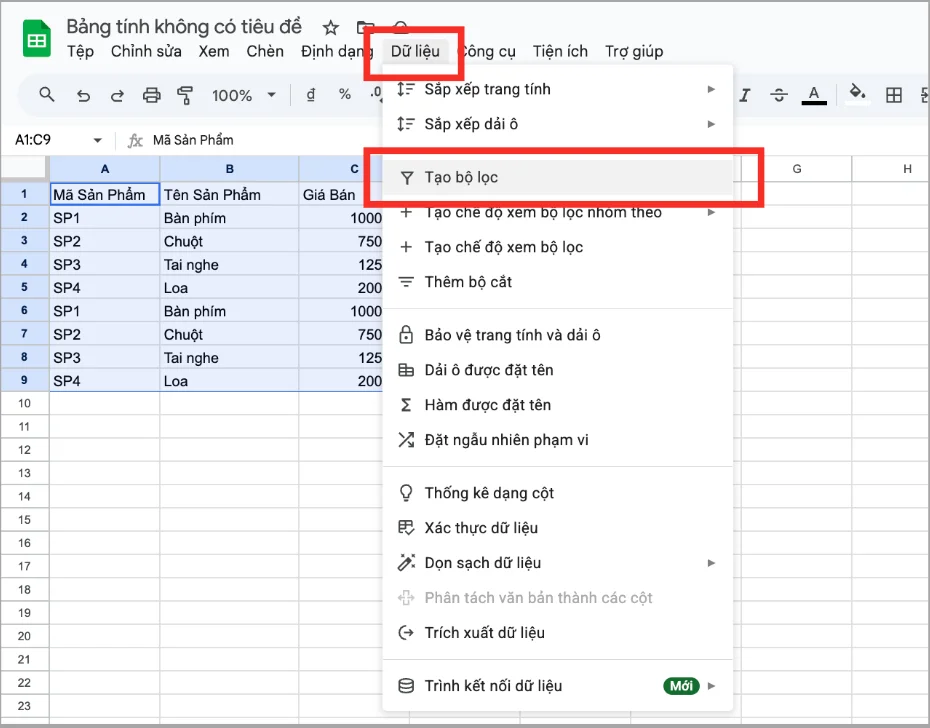Open the Xem menu
930x728 pixels.
[x=214, y=52]
